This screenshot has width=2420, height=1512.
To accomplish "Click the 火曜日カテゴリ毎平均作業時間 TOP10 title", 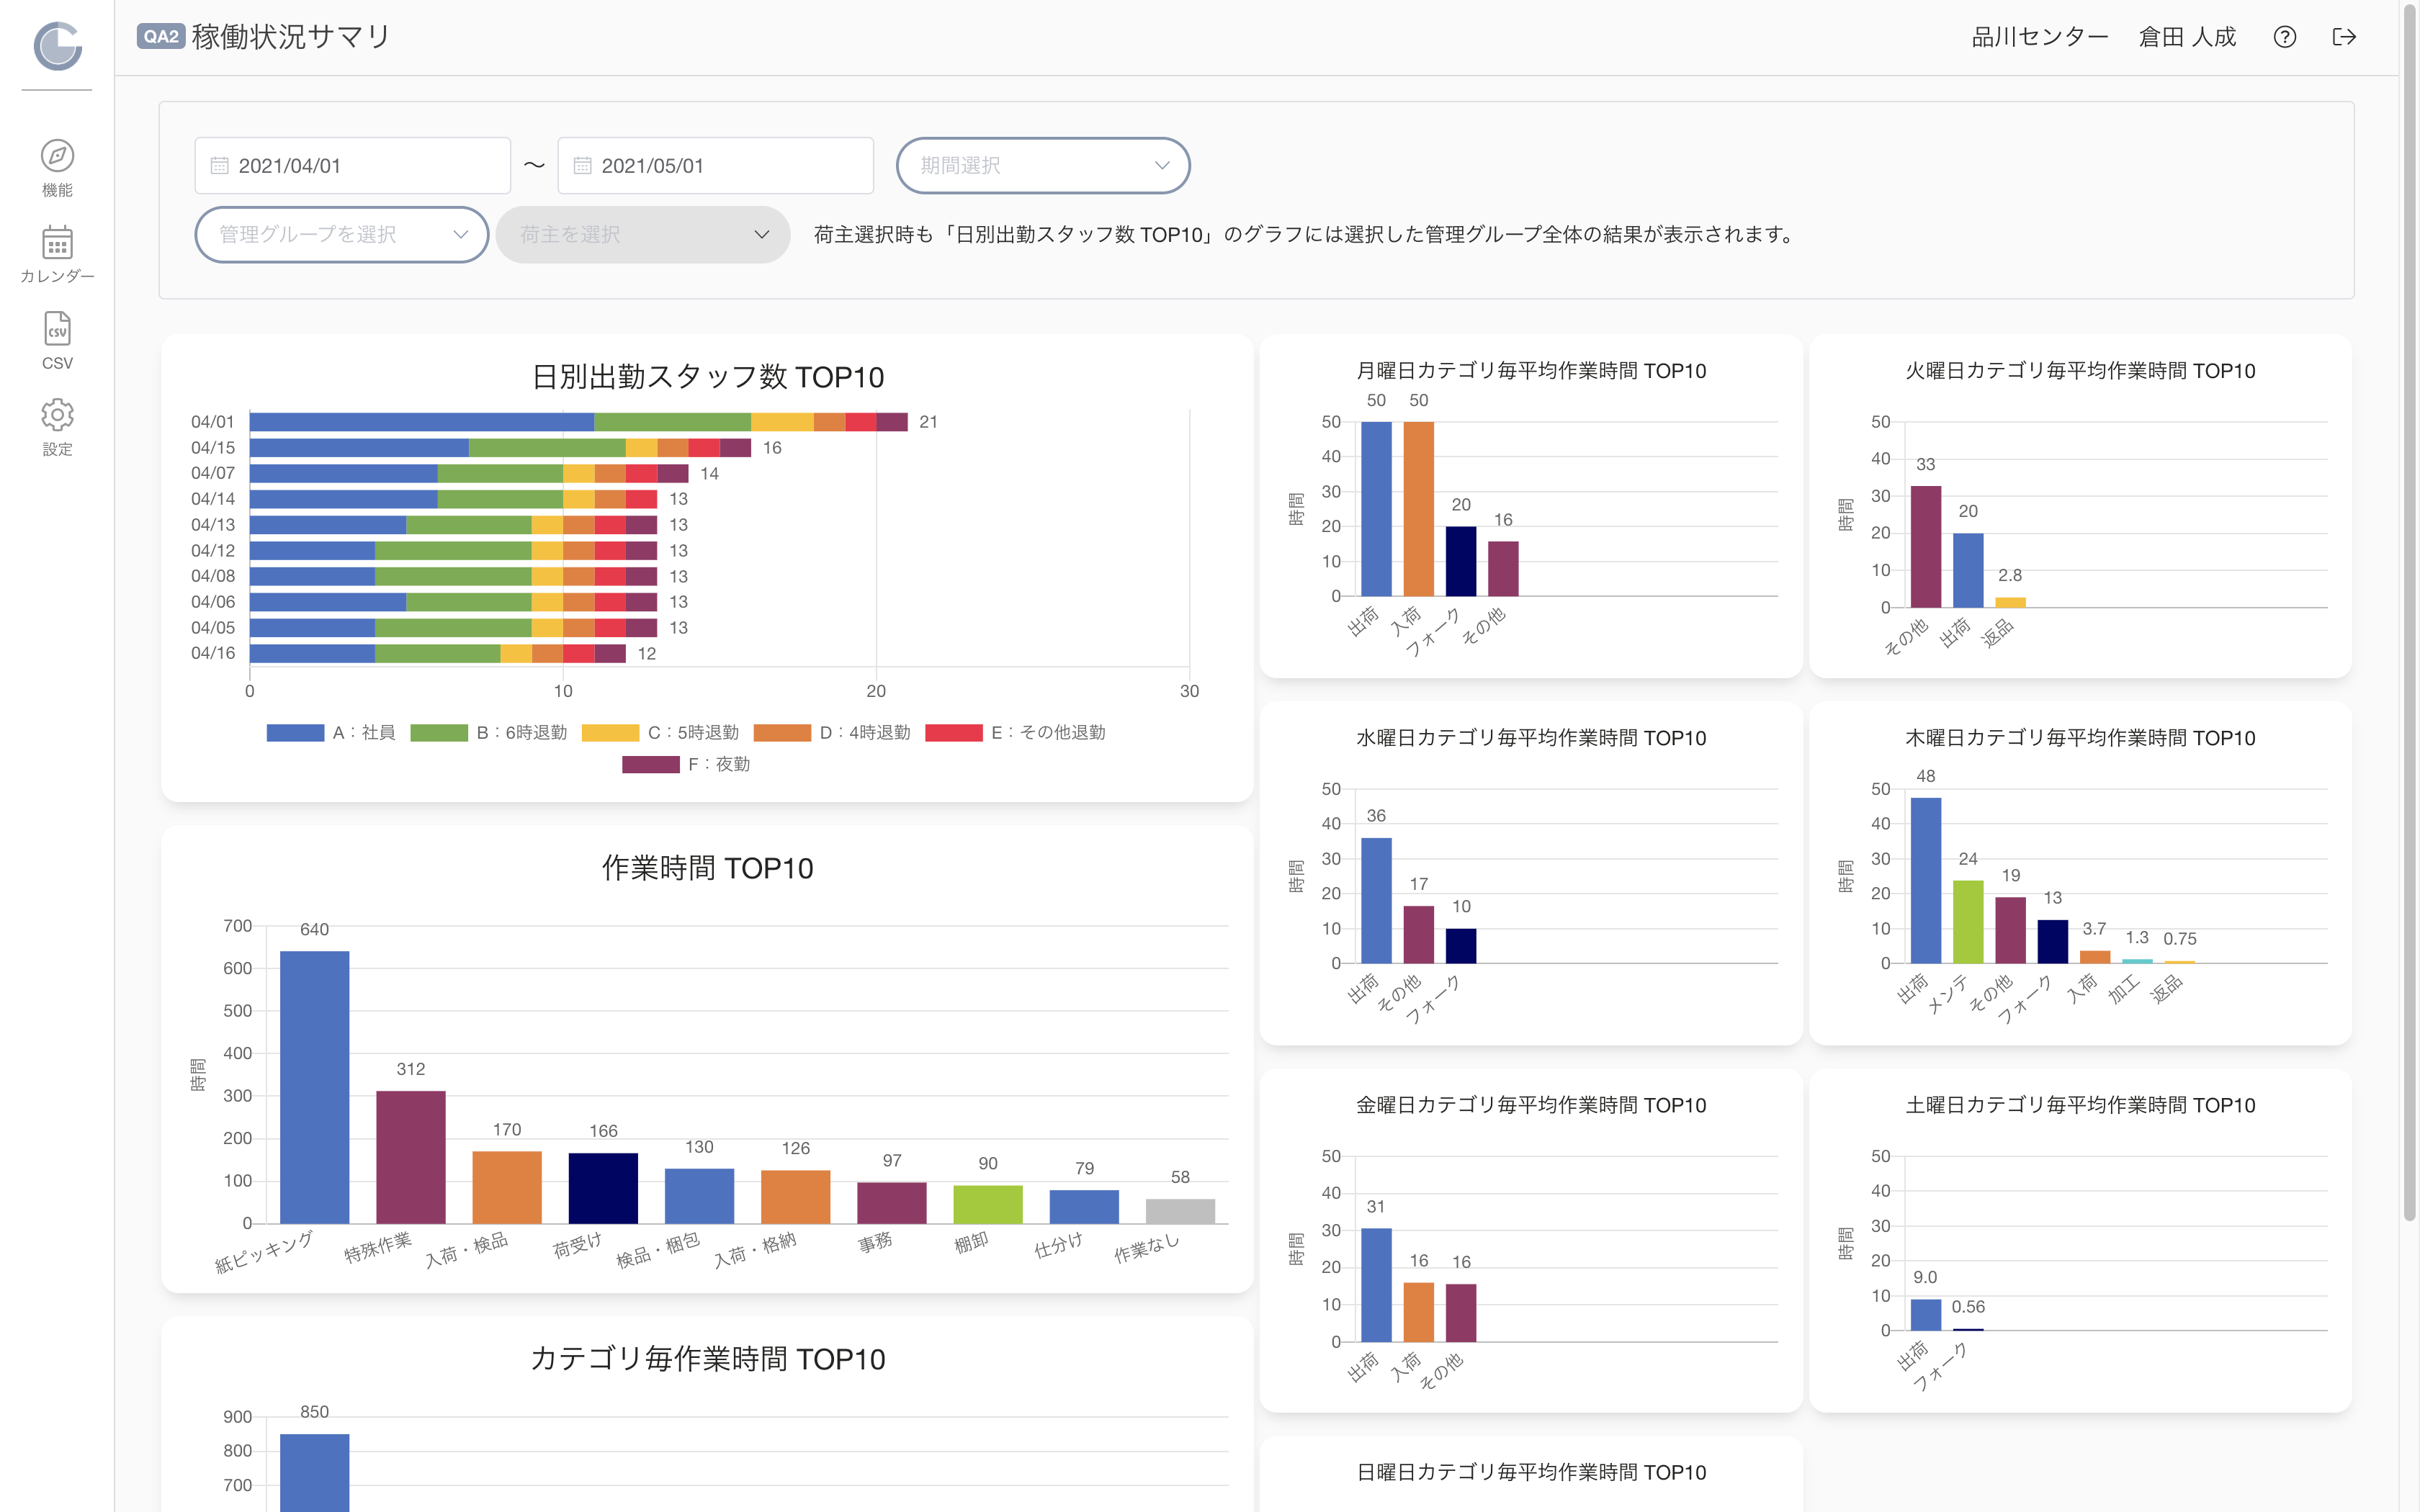I will tap(2080, 371).
